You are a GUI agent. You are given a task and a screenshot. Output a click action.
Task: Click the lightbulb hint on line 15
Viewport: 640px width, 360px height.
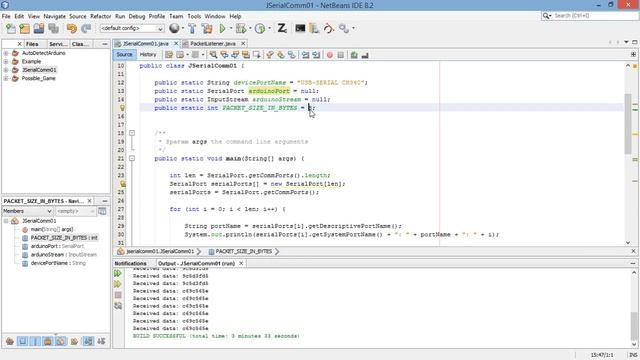122,108
